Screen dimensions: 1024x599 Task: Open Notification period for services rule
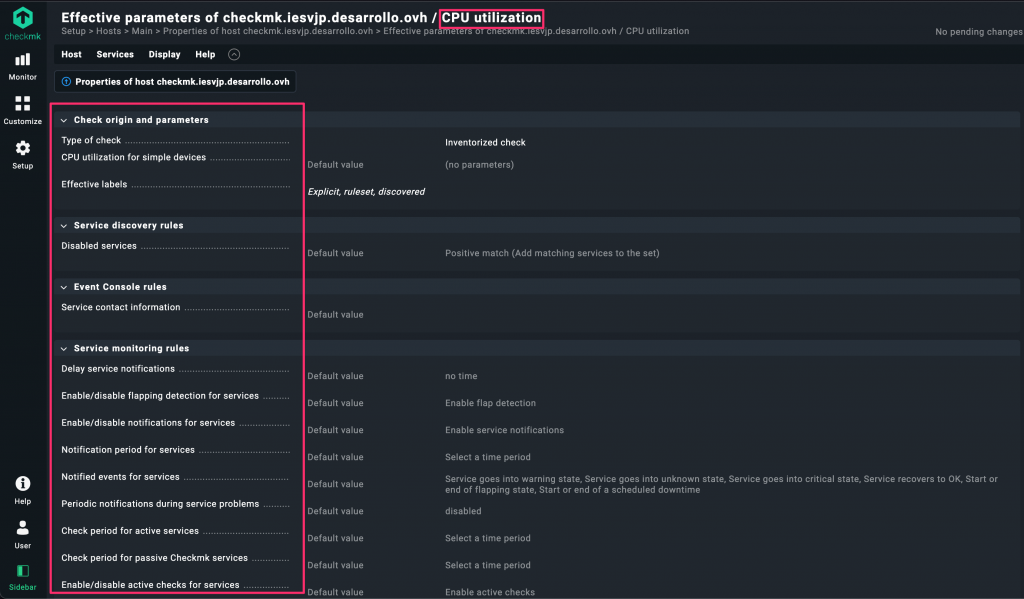click(x=128, y=450)
